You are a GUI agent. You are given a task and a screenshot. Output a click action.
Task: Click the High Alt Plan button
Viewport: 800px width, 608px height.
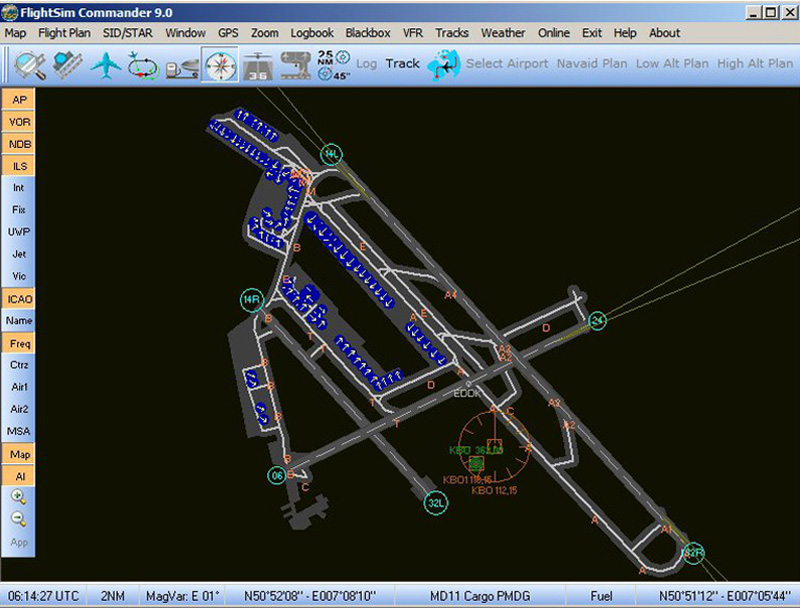coord(755,64)
